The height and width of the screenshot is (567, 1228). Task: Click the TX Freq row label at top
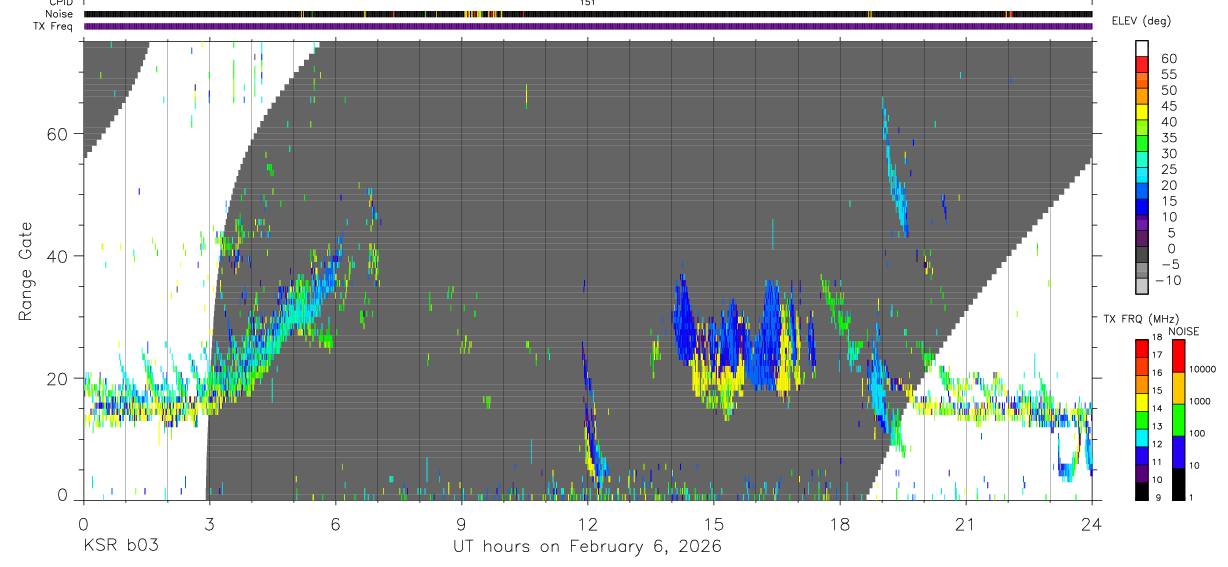(x=55, y=26)
